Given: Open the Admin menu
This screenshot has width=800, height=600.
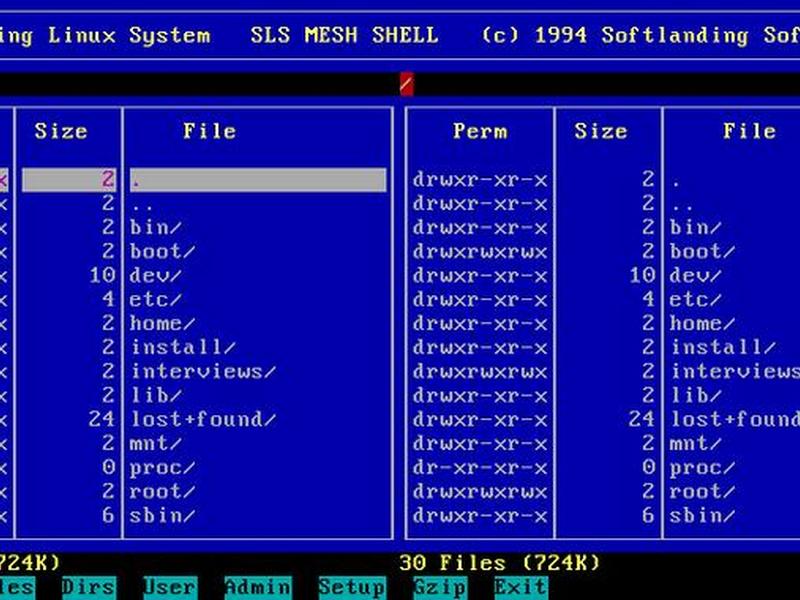Looking at the screenshot, I should click(258, 587).
